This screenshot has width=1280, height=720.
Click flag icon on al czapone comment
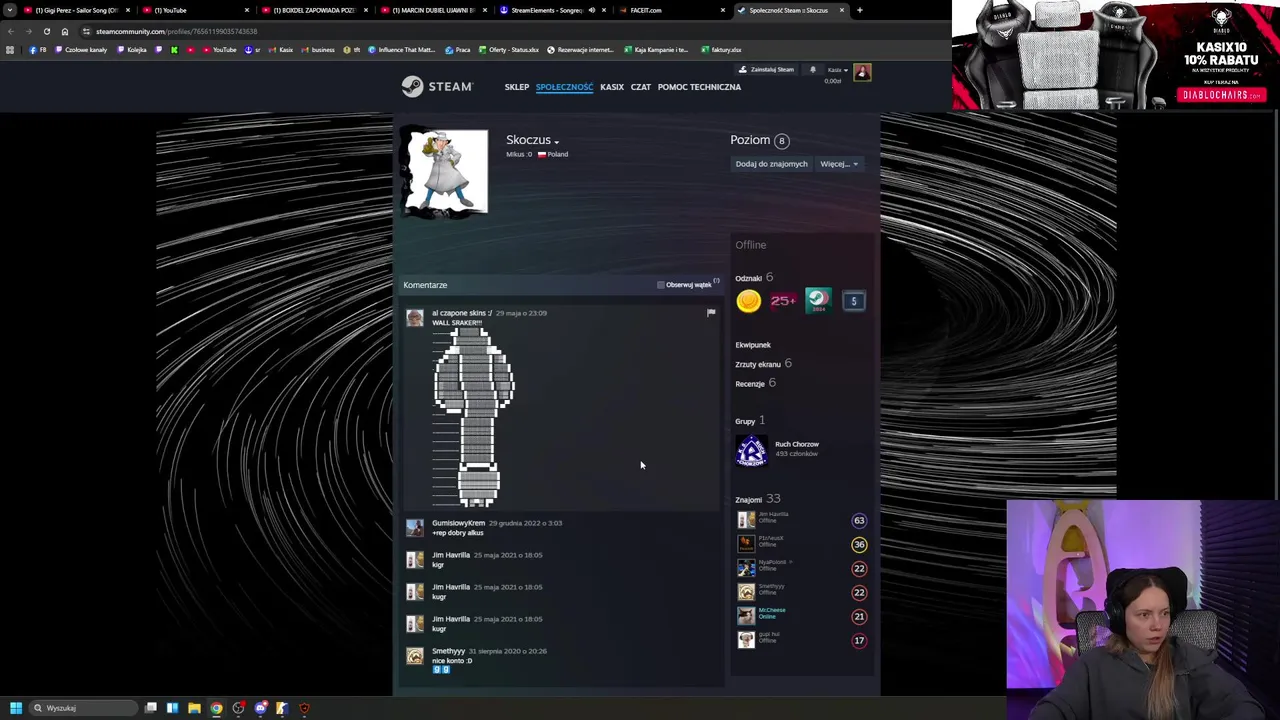711,313
